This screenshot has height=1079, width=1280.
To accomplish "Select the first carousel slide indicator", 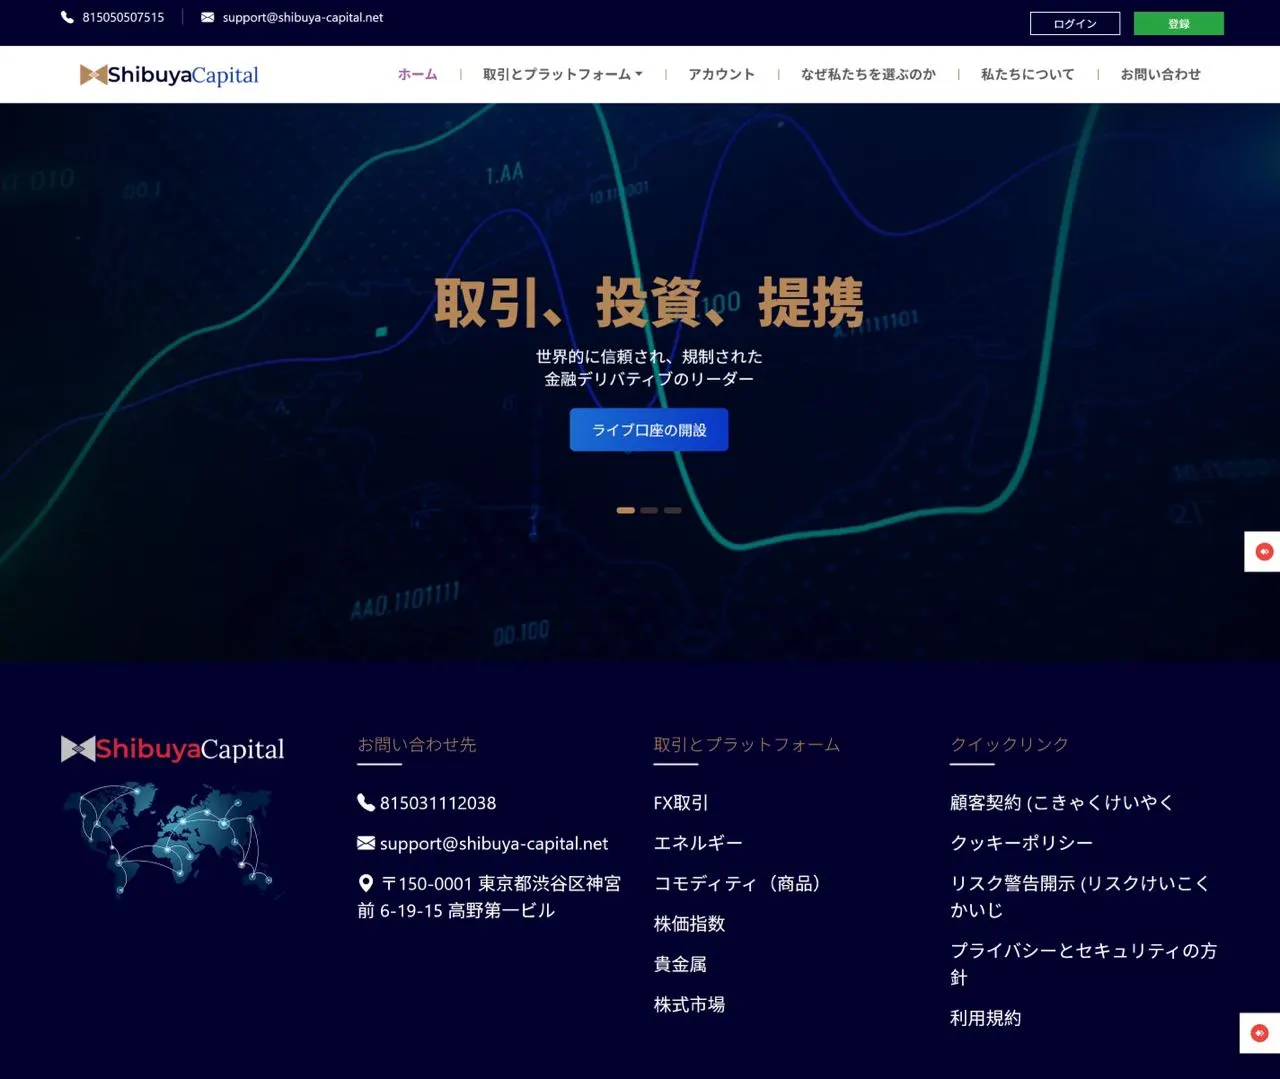I will pyautogui.click(x=626, y=510).
